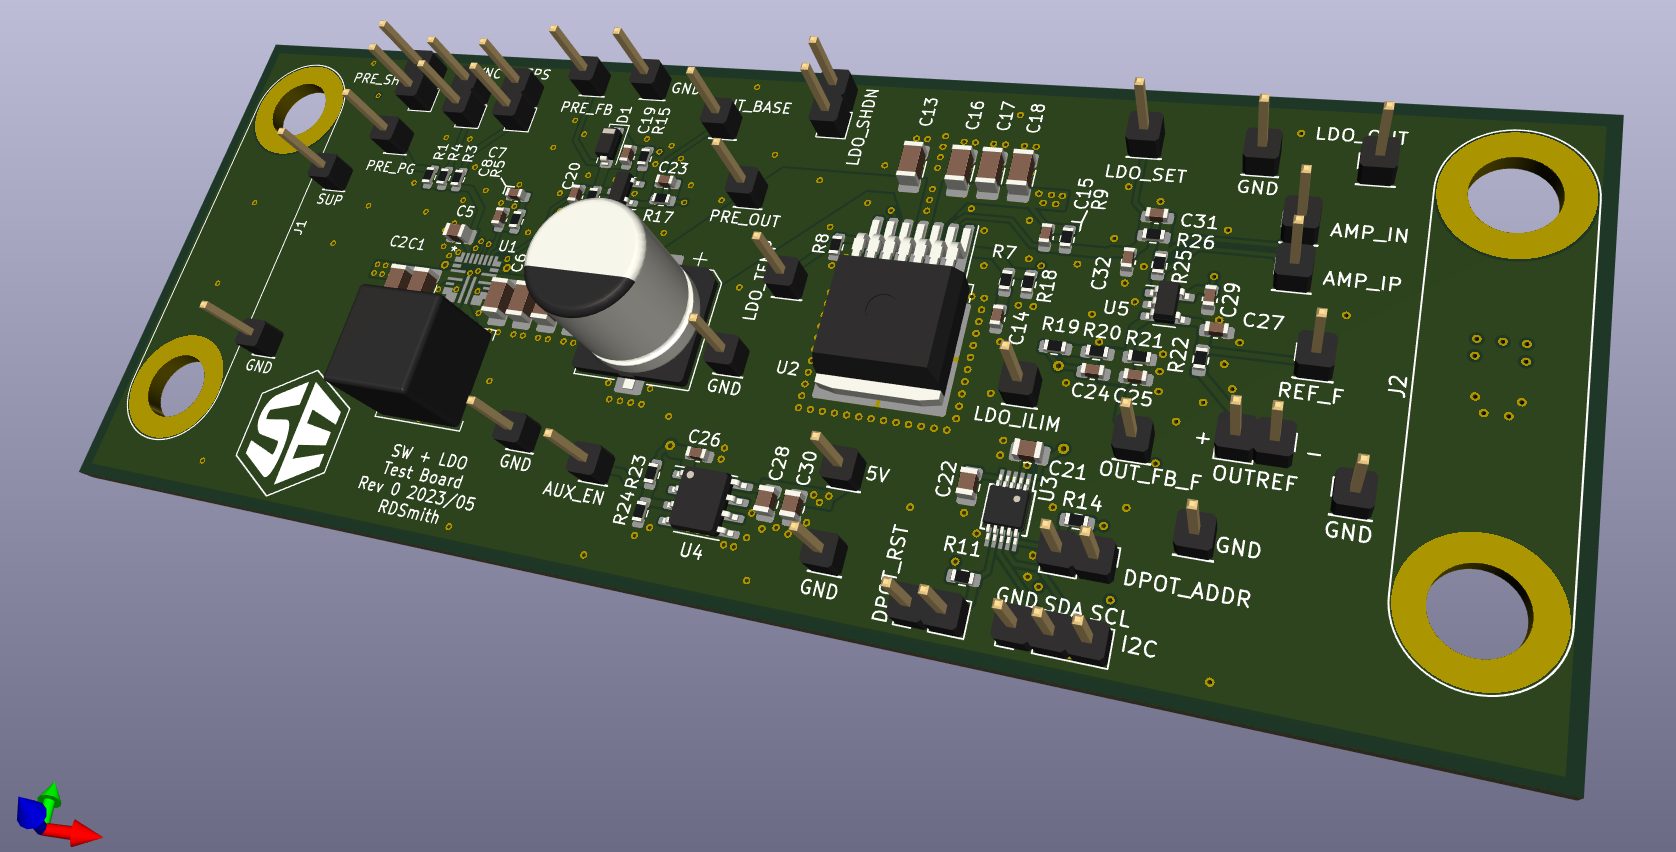Click the pin header above the LDO_SET label

[1143, 120]
